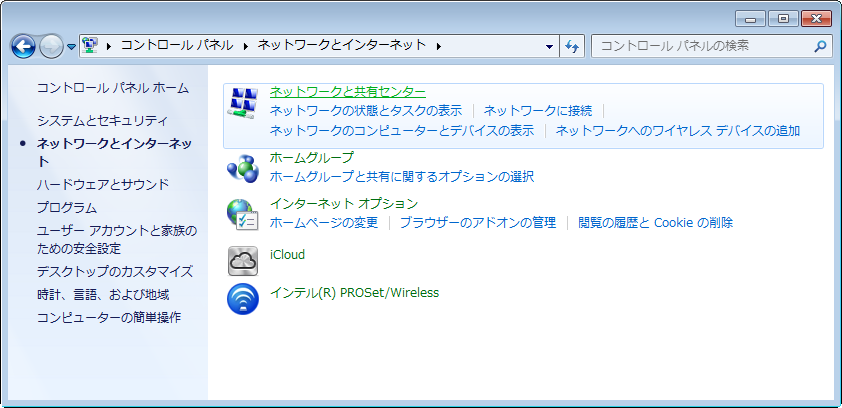Maximize the Control Panel window
The image size is (842, 408).
(x=783, y=19)
